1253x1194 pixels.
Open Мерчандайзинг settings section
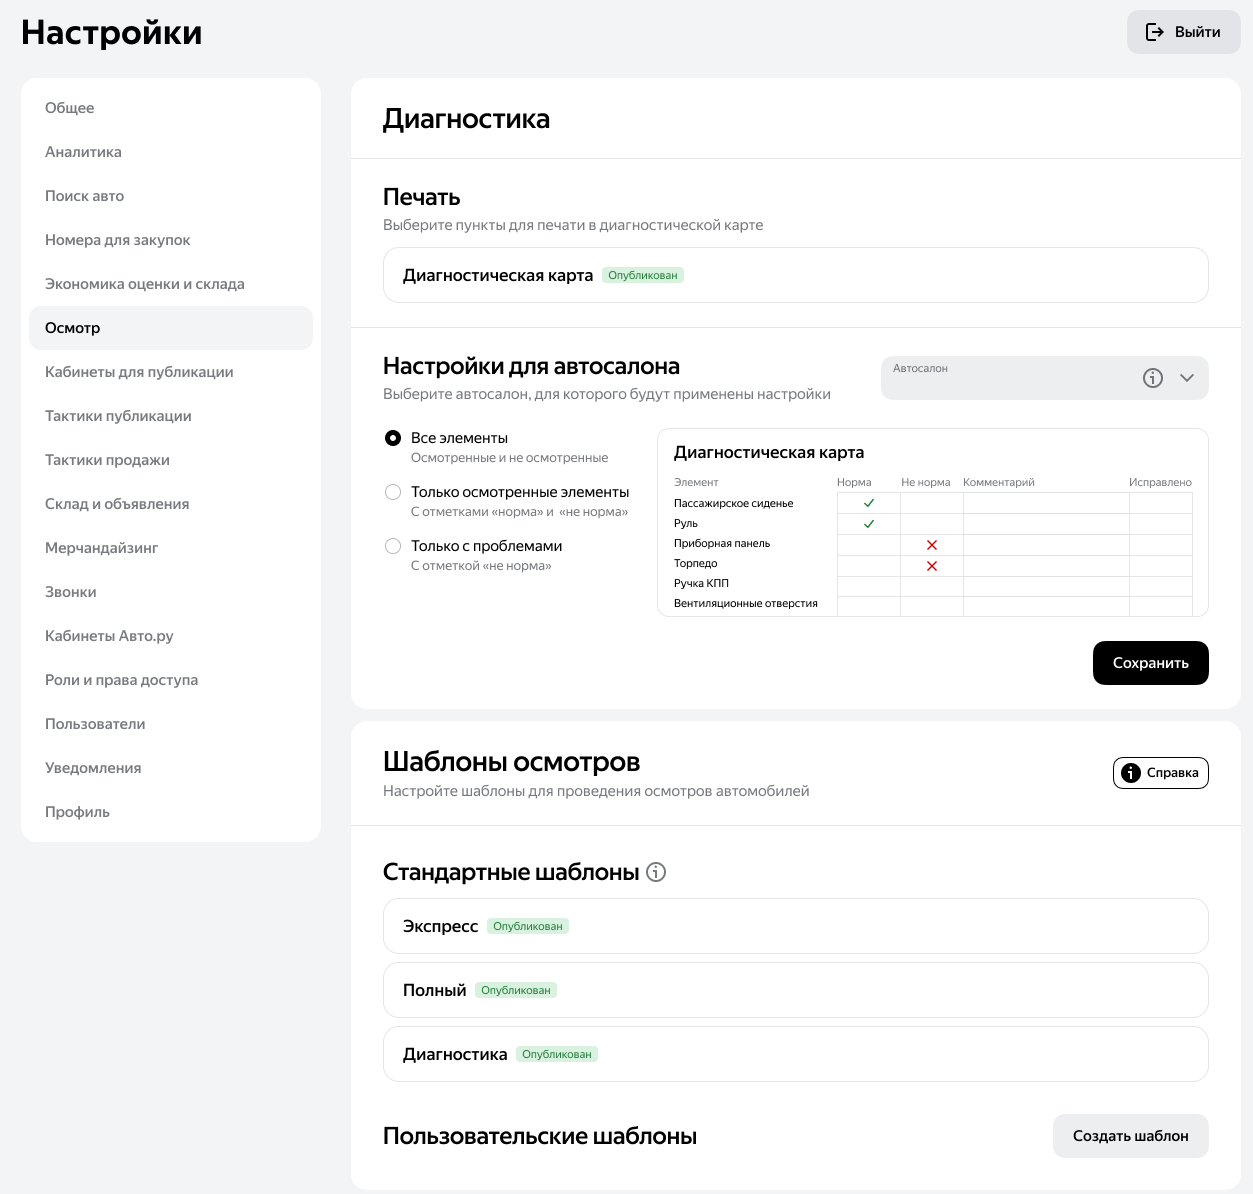171,548
